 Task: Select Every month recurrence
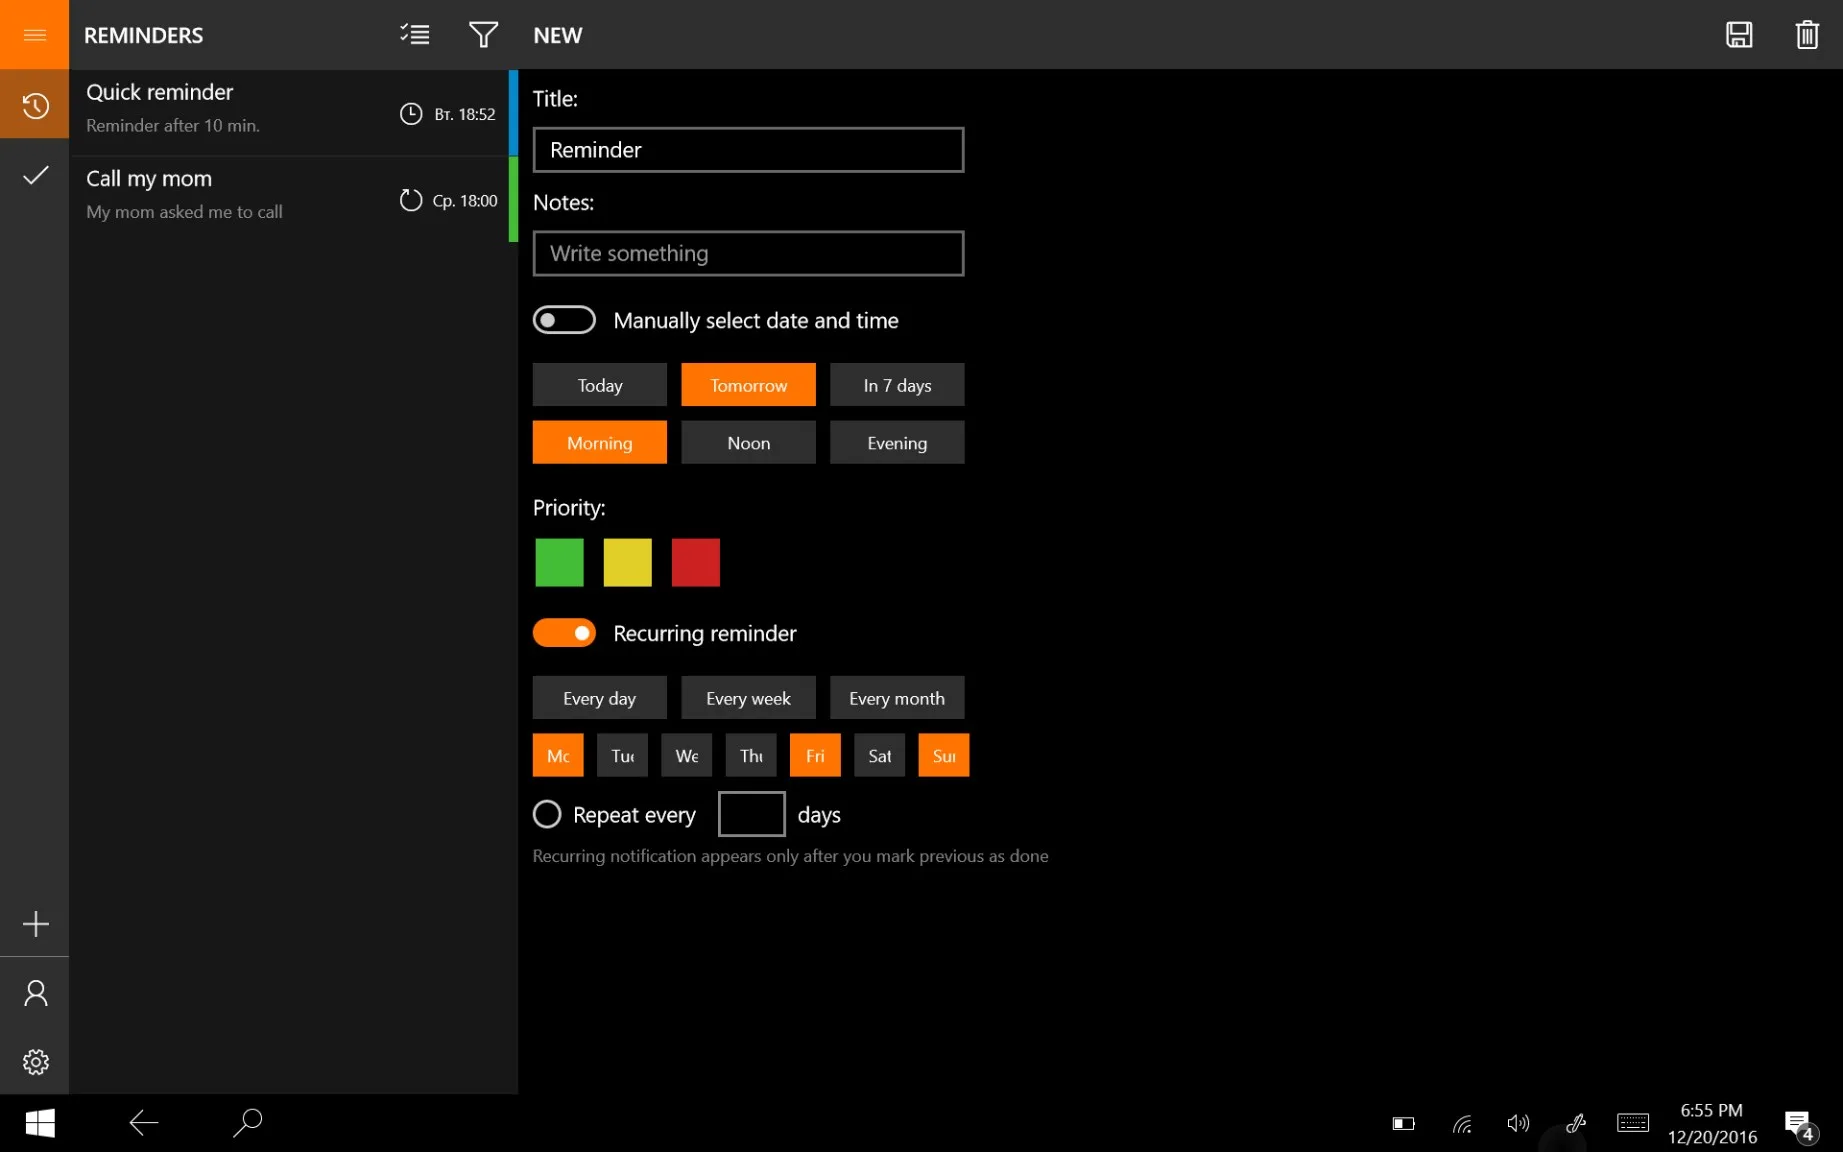pyautogui.click(x=897, y=698)
